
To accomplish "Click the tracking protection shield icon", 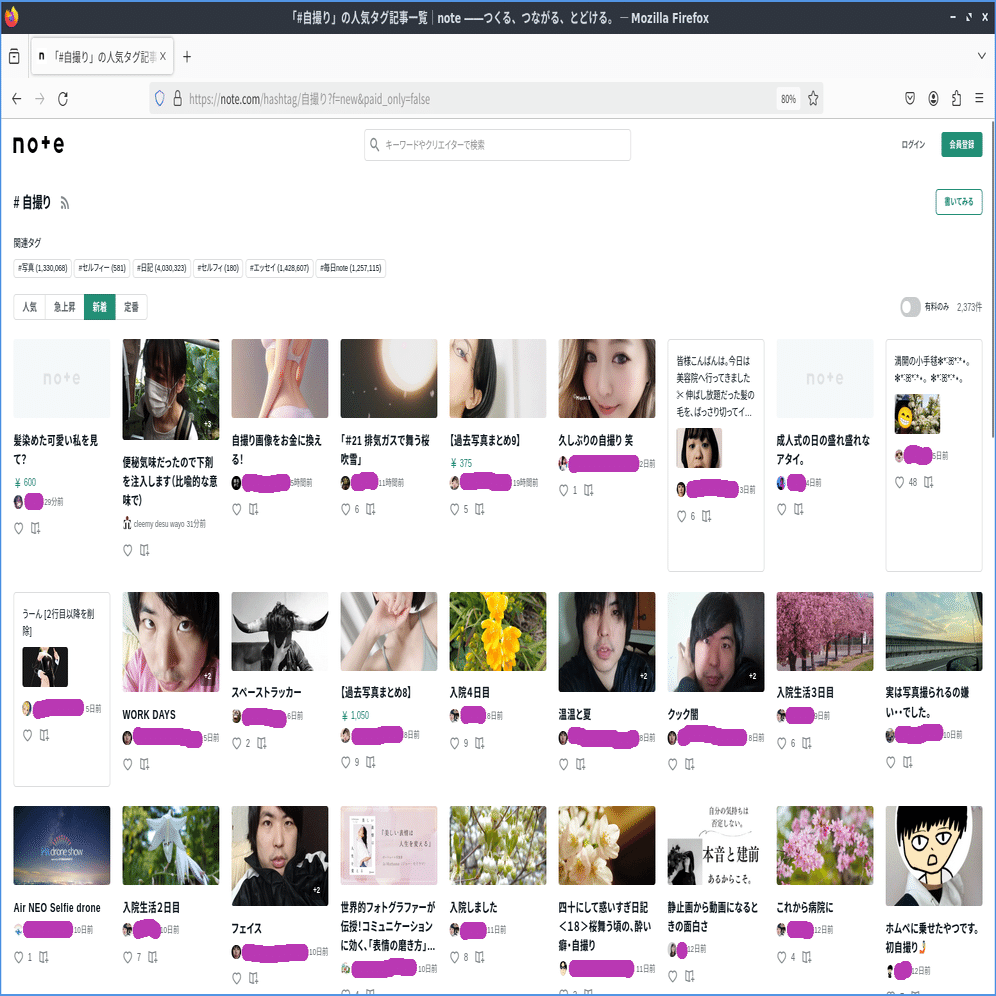I will click(159, 98).
